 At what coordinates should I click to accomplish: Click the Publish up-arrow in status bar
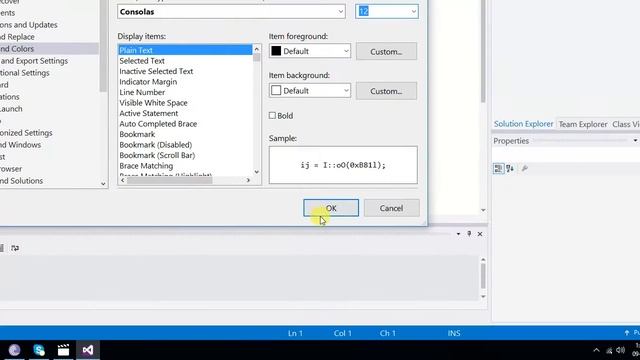click(627, 333)
